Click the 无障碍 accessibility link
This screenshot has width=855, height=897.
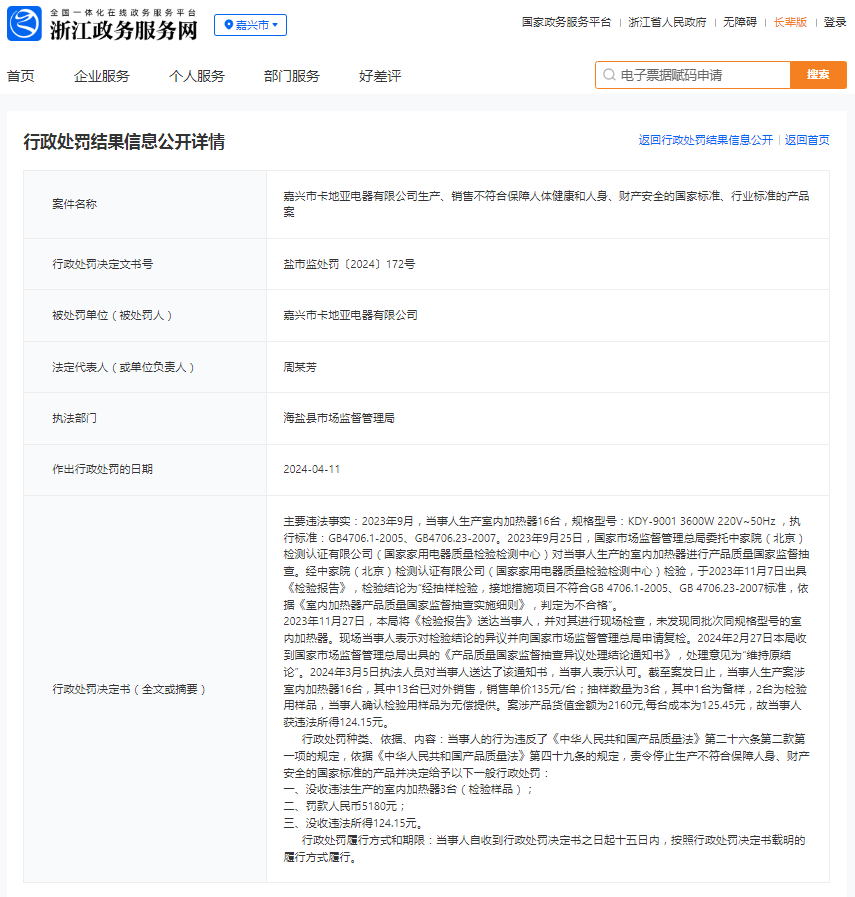tap(740, 22)
